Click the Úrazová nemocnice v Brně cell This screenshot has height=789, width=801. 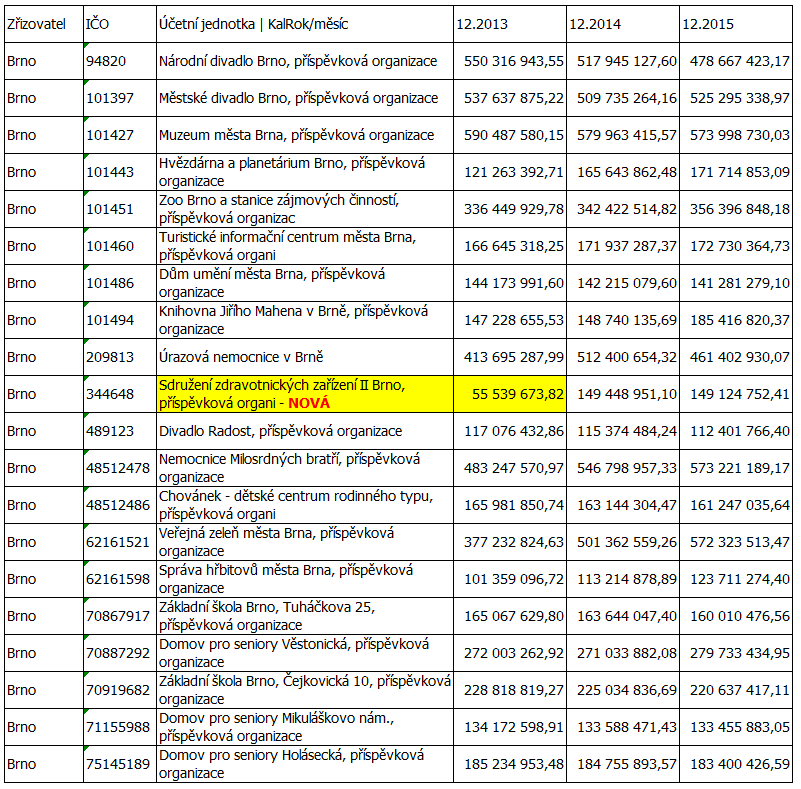tap(305, 357)
